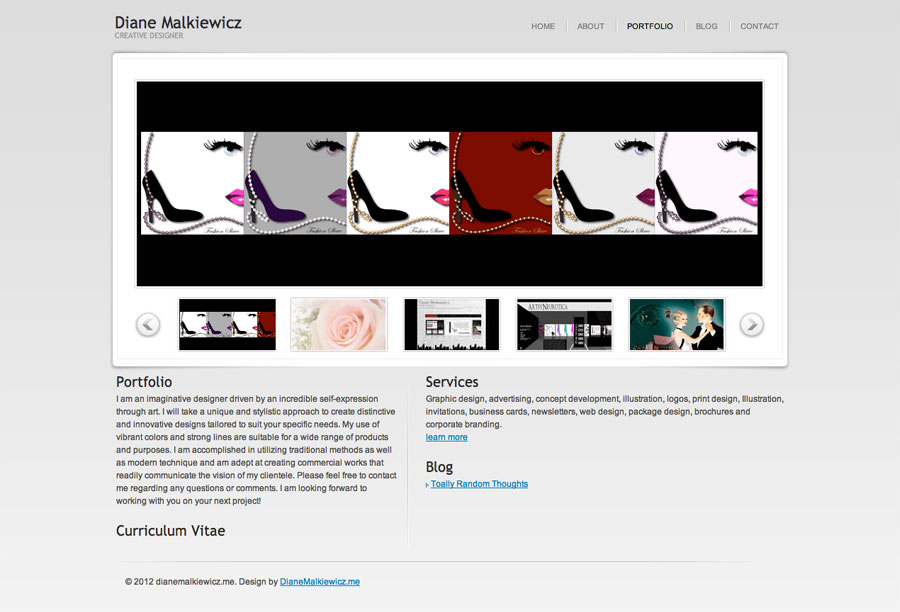Open the About menu item
Screen dimensions: 900x612
tap(591, 27)
